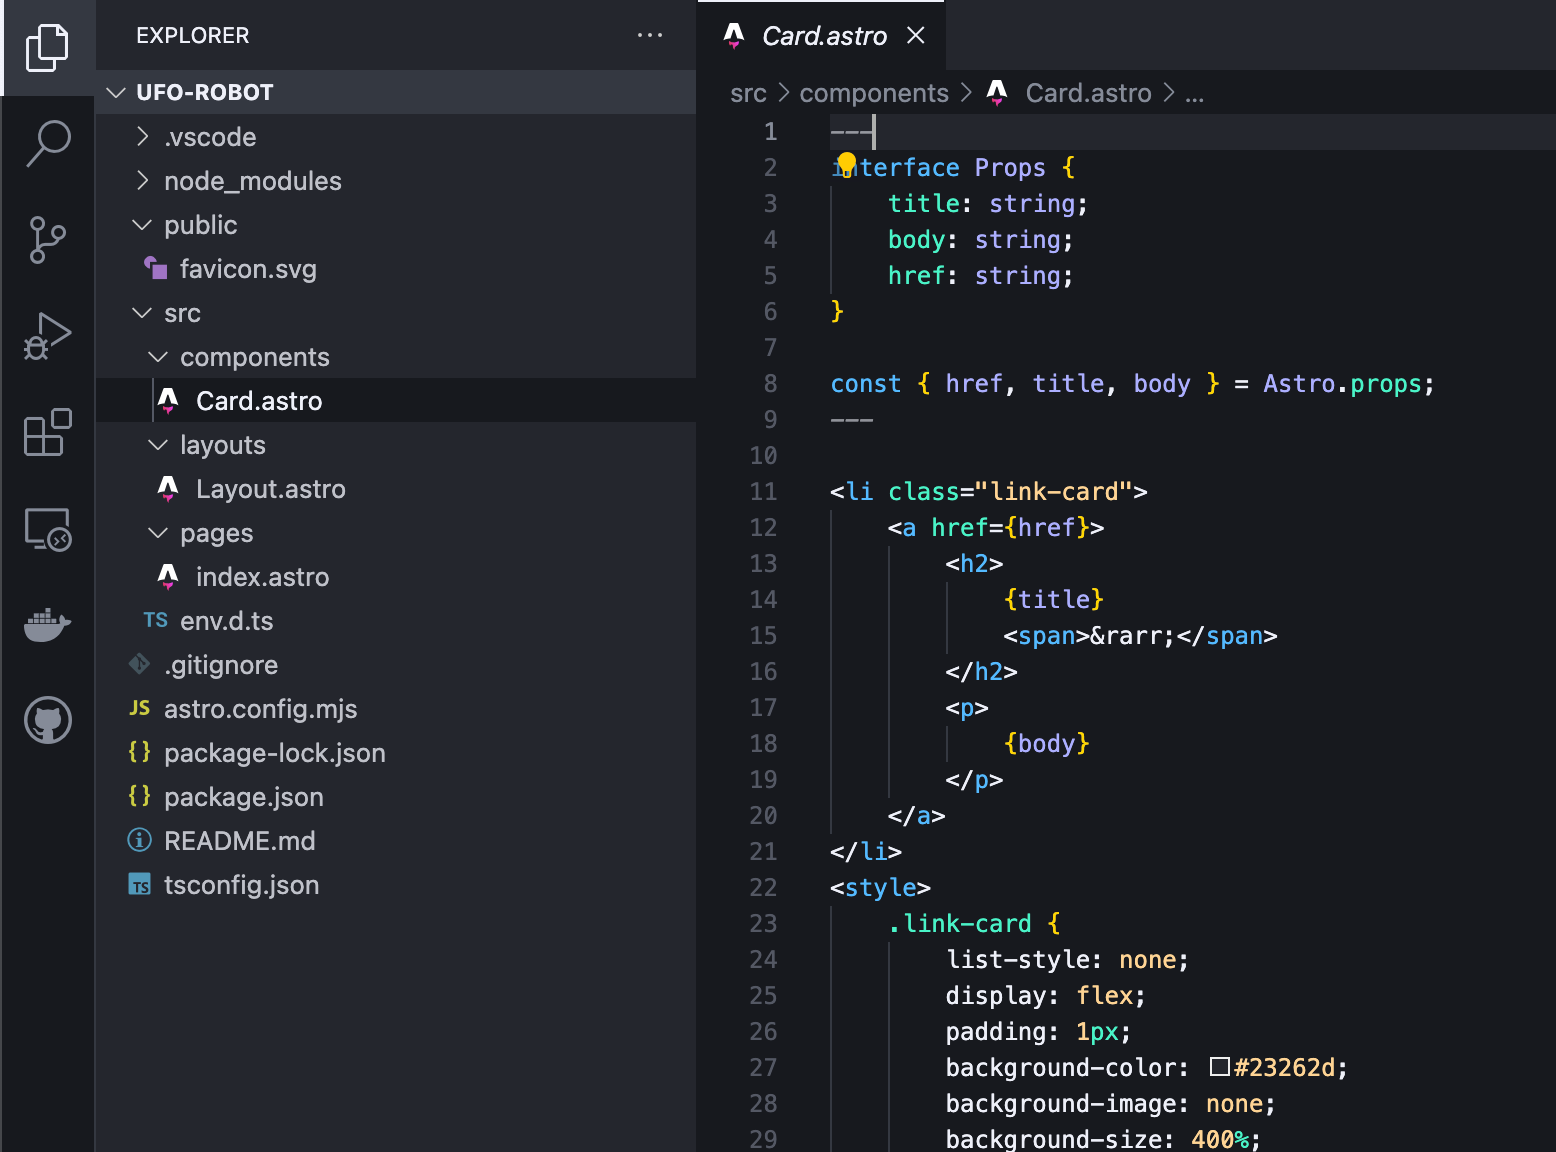This screenshot has height=1152, width=1556.
Task: Select the Card.astro editor tab
Action: pos(823,36)
